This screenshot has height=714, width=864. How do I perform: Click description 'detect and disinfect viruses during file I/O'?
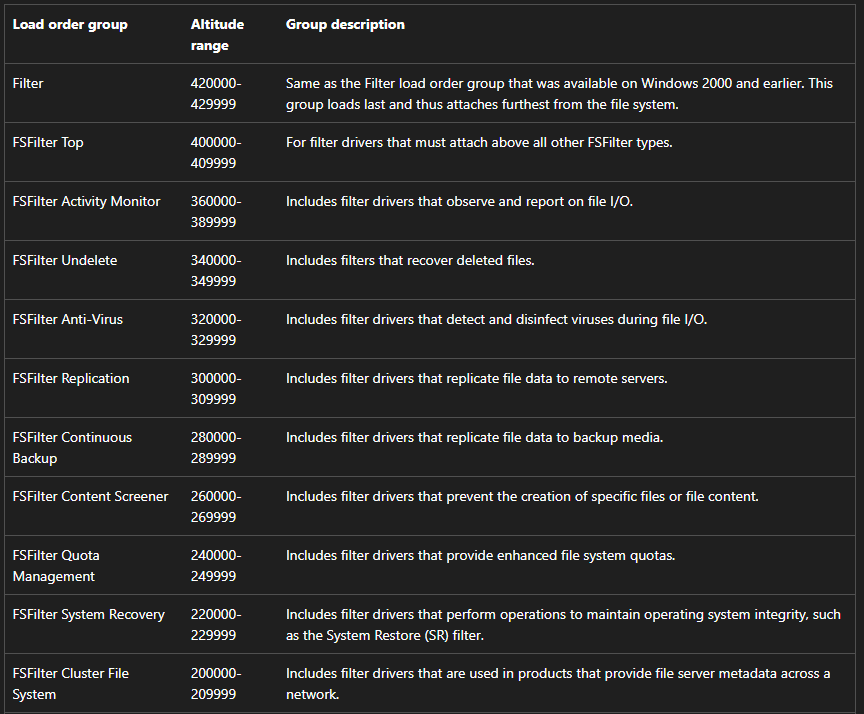click(x=496, y=319)
